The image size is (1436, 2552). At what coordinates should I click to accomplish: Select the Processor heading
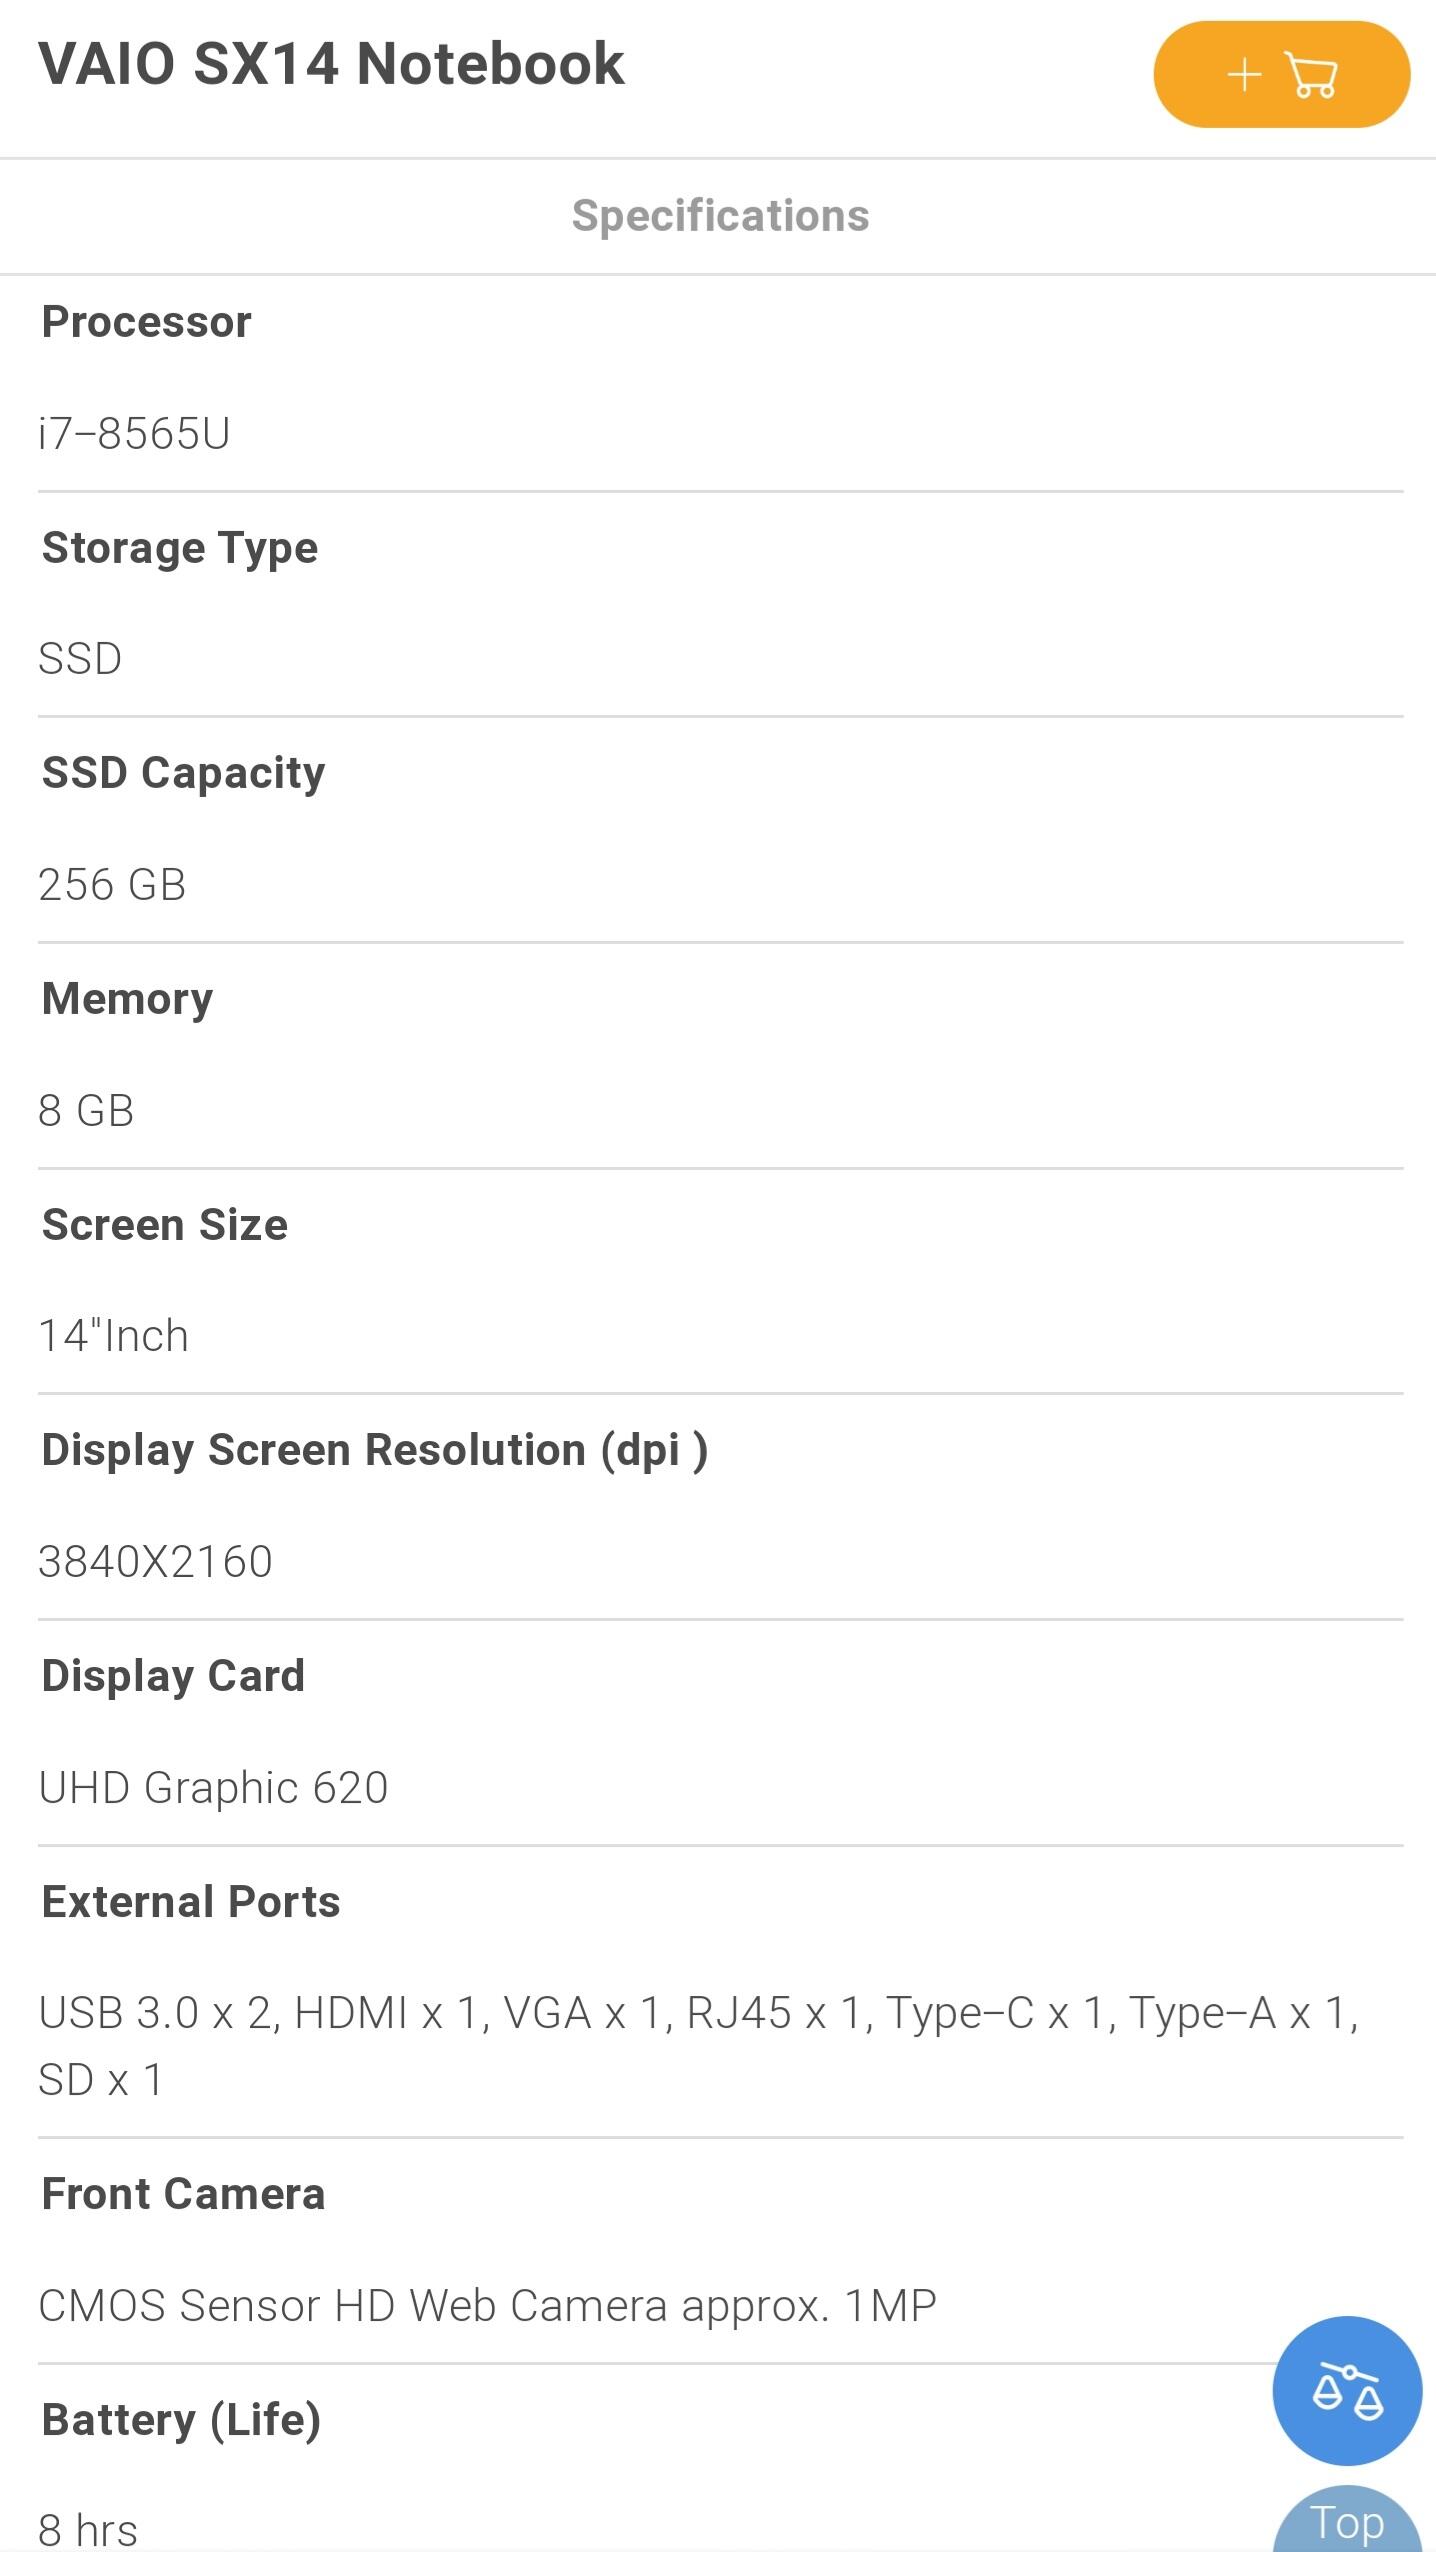point(146,322)
